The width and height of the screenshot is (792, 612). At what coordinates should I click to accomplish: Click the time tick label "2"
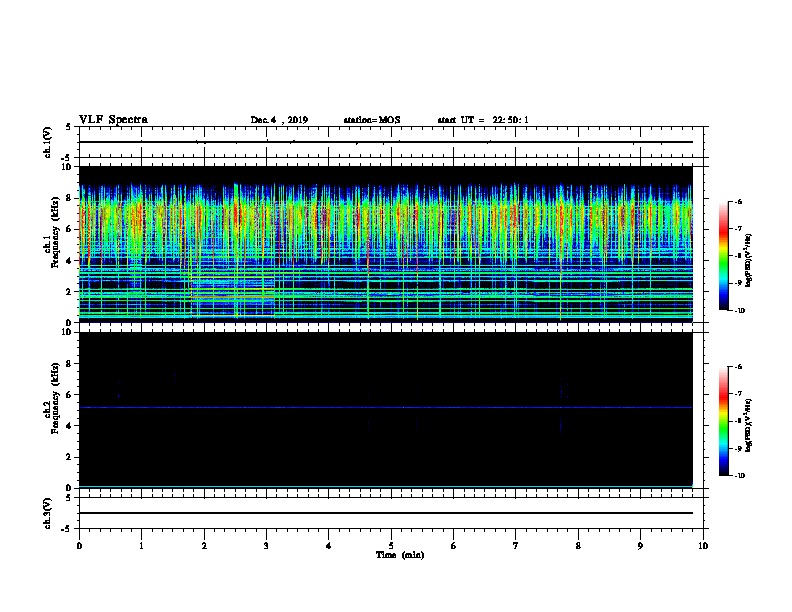pos(204,545)
